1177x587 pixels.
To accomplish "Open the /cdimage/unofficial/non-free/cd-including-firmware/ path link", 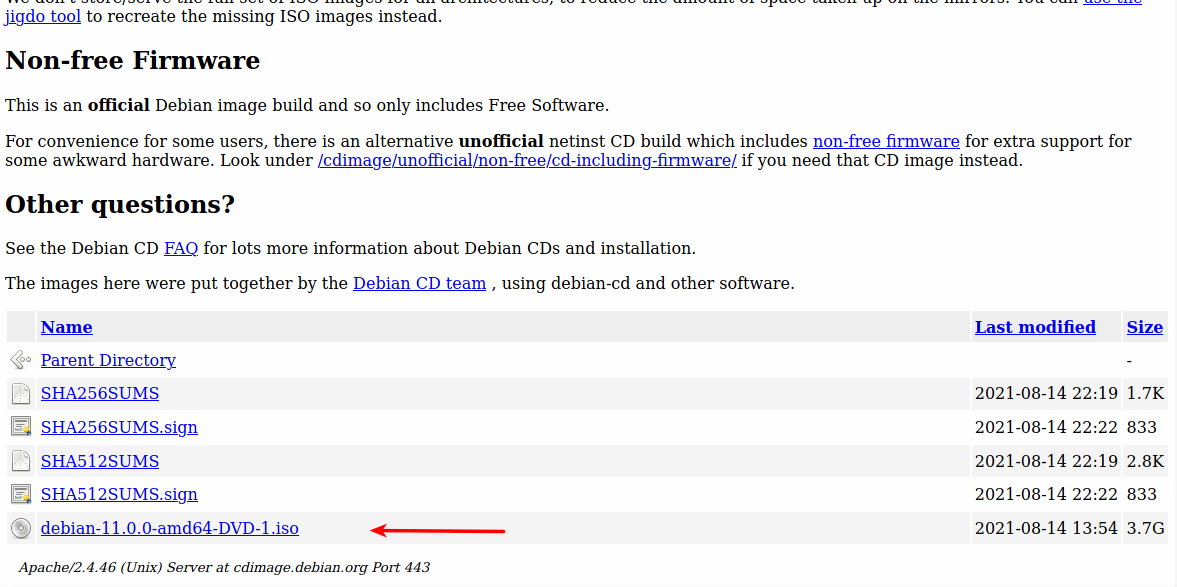I will (x=527, y=160).
